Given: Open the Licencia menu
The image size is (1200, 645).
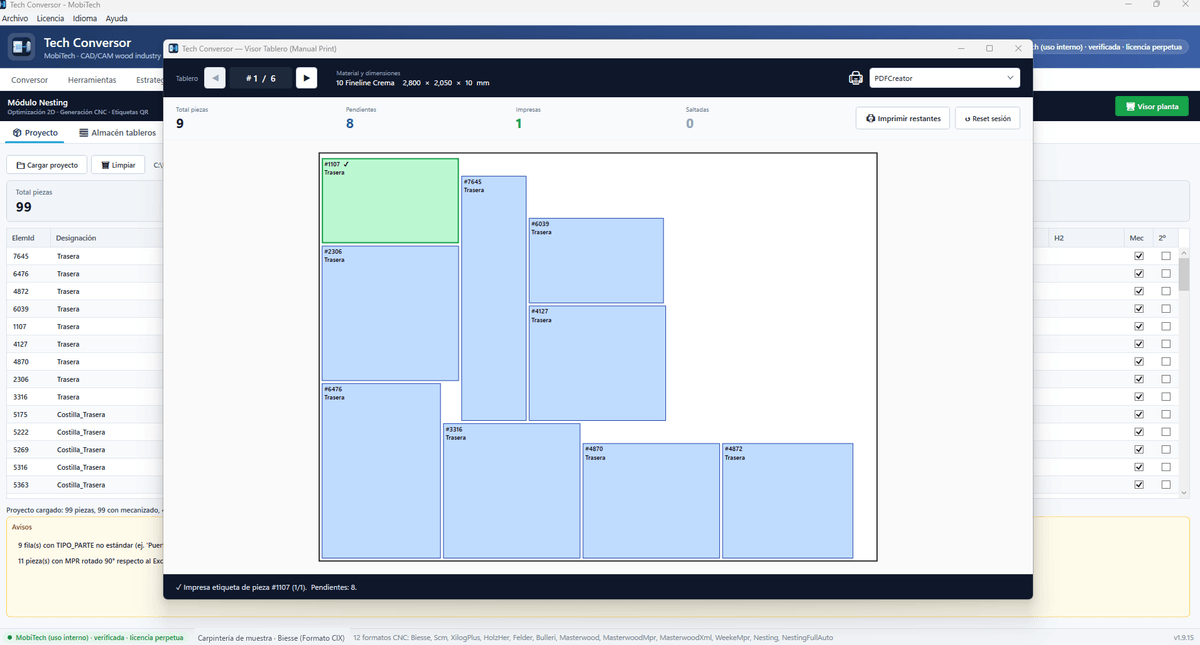Looking at the screenshot, I should pos(50,18).
